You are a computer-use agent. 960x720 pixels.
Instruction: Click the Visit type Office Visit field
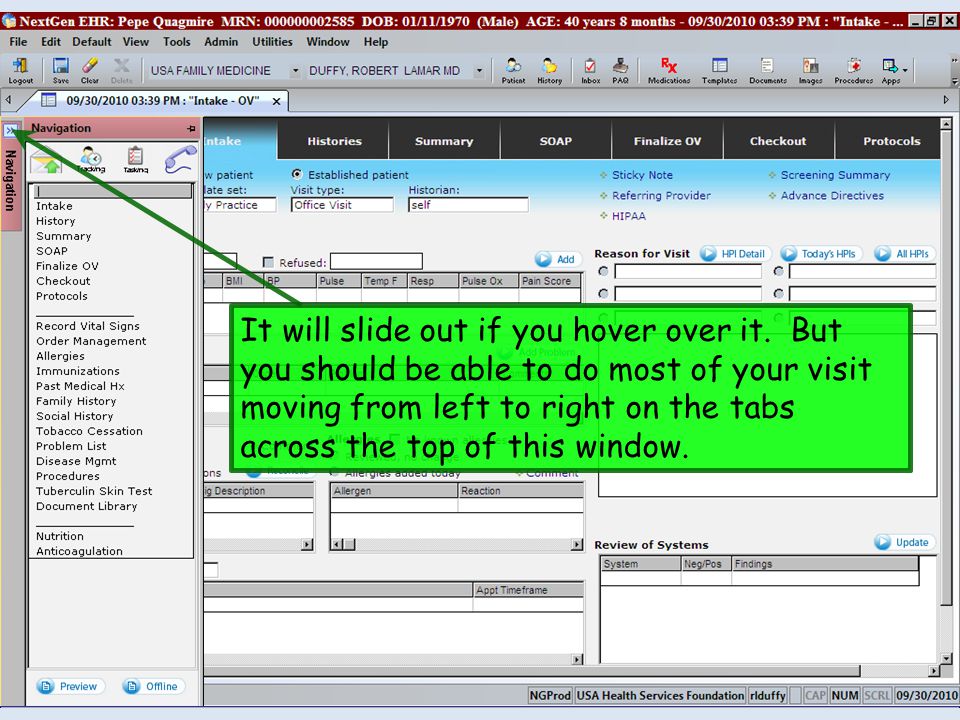tap(342, 205)
